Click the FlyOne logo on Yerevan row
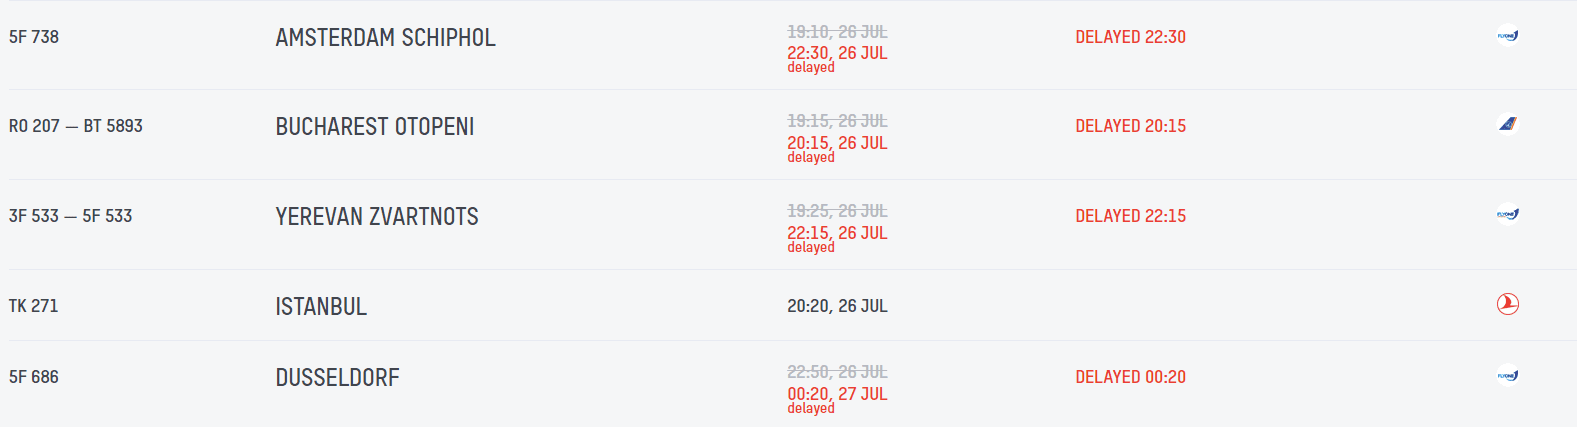The width and height of the screenshot is (1577, 427). point(1507,215)
